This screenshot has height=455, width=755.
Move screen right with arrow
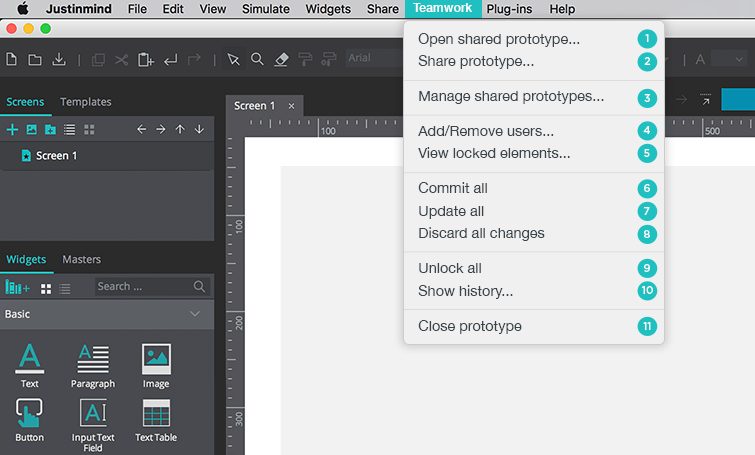tap(160, 129)
